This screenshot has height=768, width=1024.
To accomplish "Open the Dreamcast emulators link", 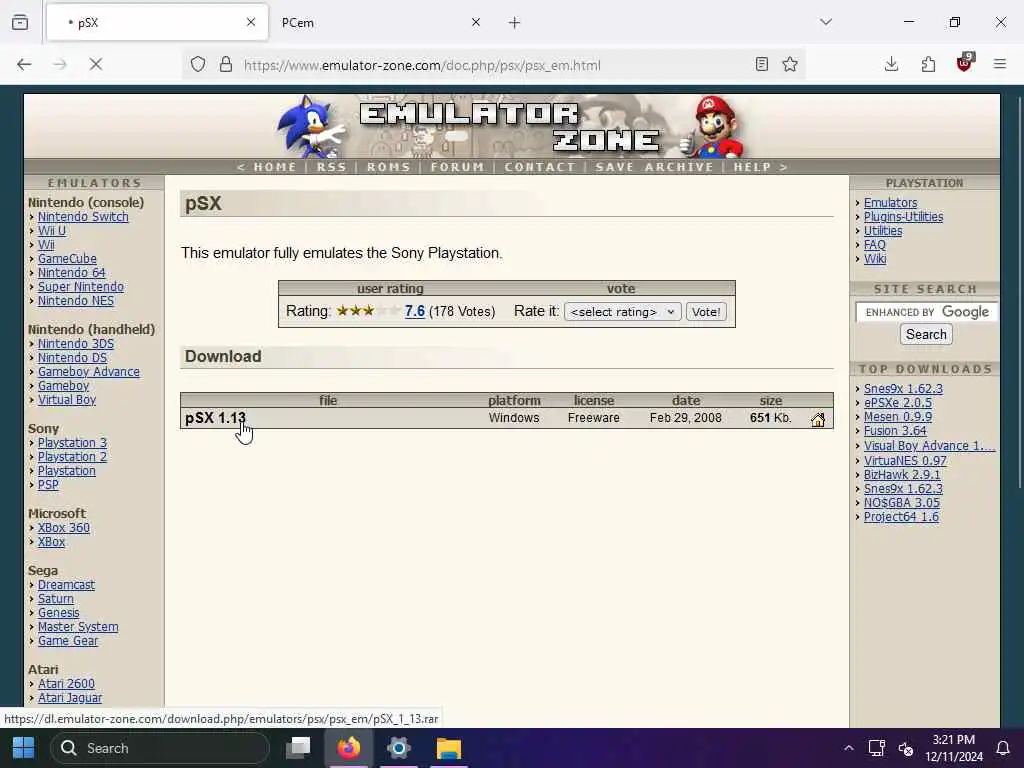I will (x=66, y=585).
